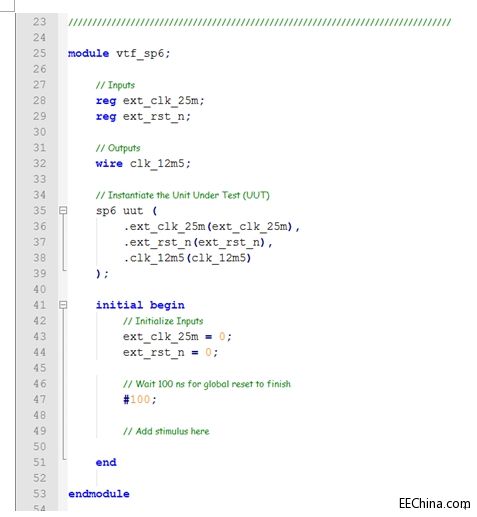Screen dimensions: 477x517
Task: Click the slash comment divider on line 23
Action: tap(259, 22)
